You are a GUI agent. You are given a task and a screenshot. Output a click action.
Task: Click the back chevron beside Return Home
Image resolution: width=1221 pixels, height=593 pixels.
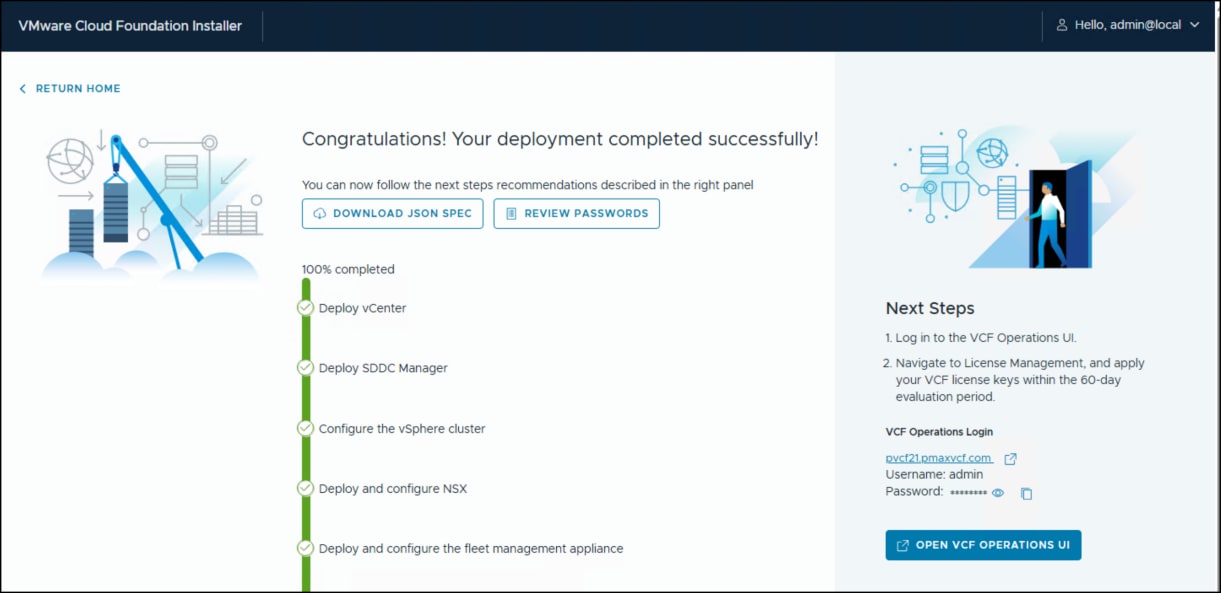(x=23, y=89)
